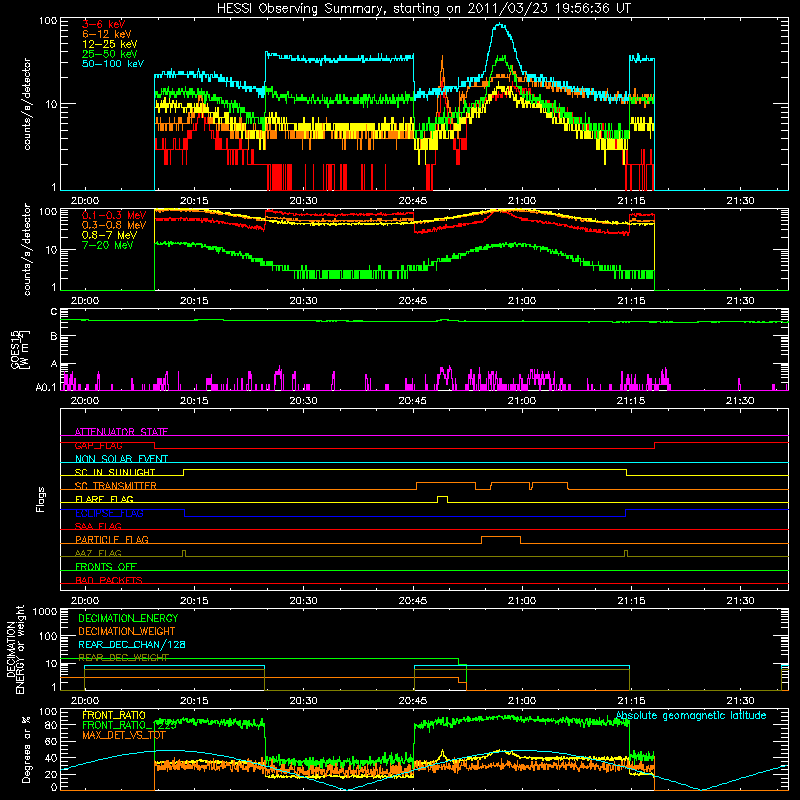This screenshot has width=800, height=800.
Task: Click the REAR_DEC_WEIGHT legend label
Action: tap(123, 658)
